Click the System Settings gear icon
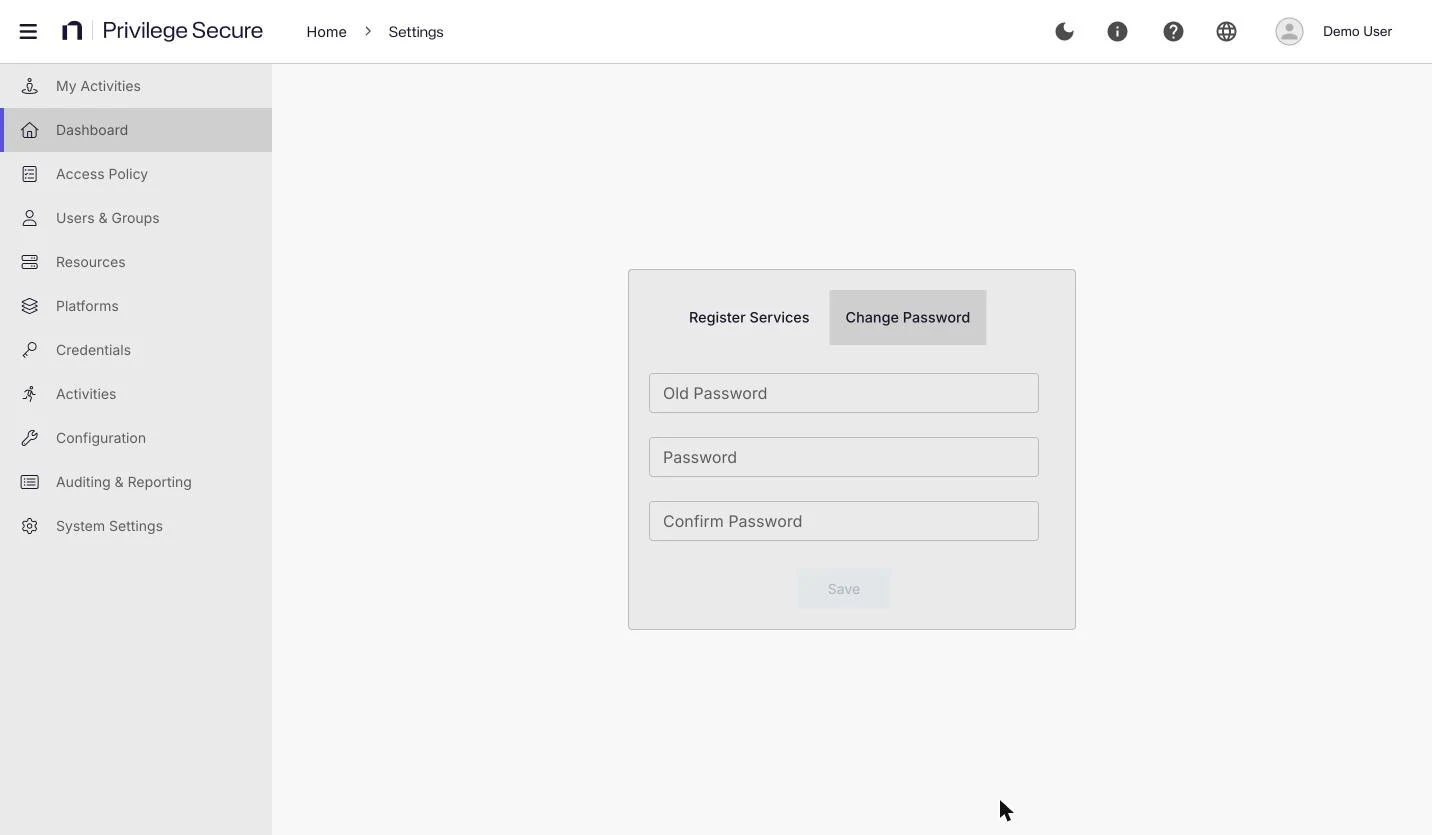The height and width of the screenshot is (835, 1432). click(30, 526)
